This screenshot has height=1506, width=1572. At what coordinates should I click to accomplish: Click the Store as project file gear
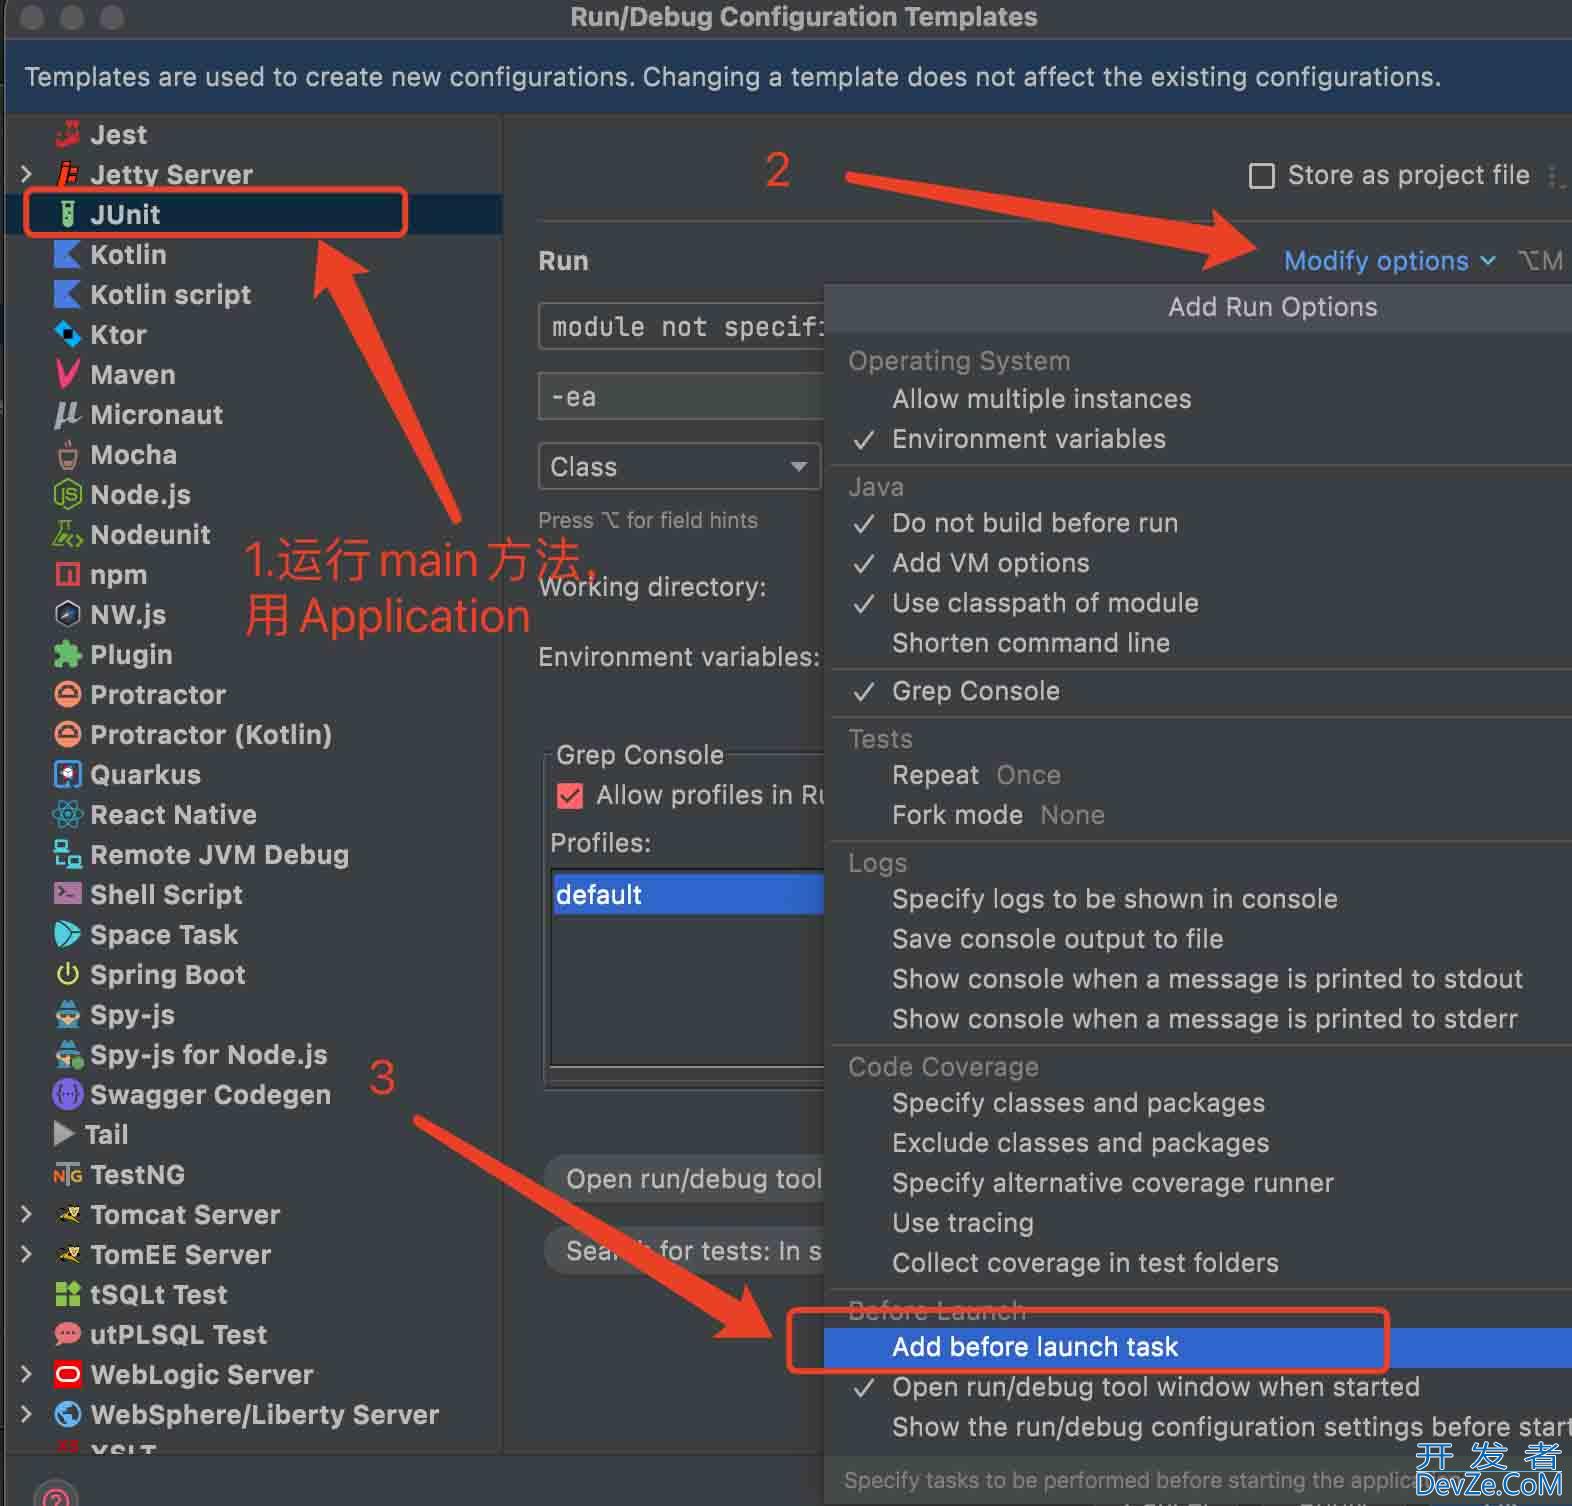1556,176
